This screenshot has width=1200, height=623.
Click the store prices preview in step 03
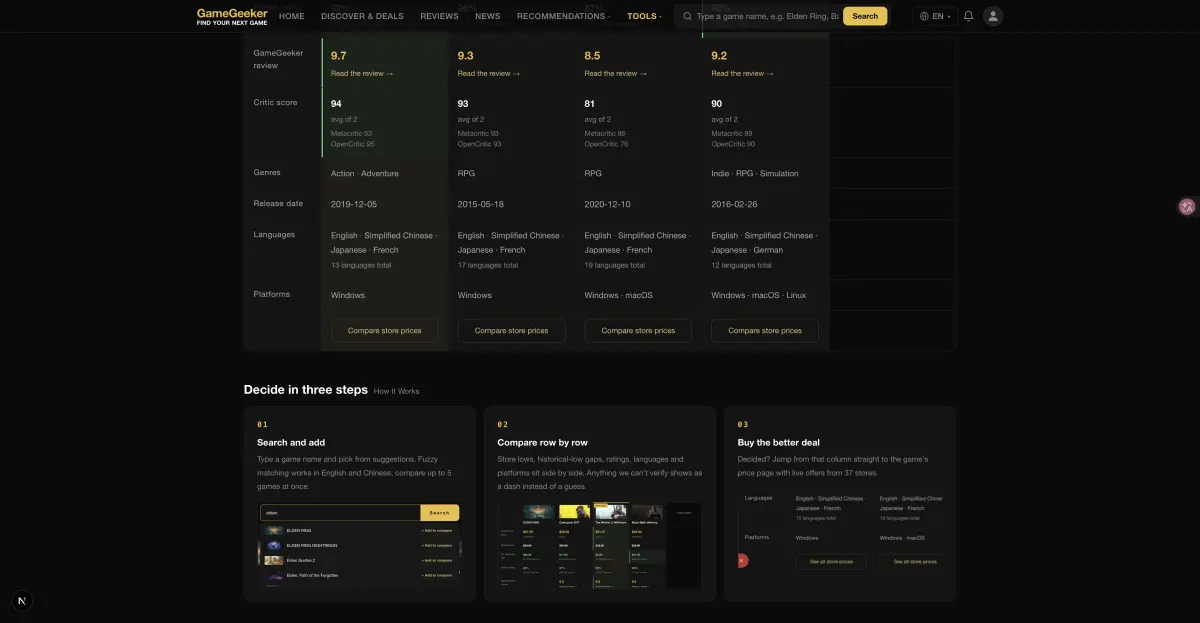click(840, 533)
